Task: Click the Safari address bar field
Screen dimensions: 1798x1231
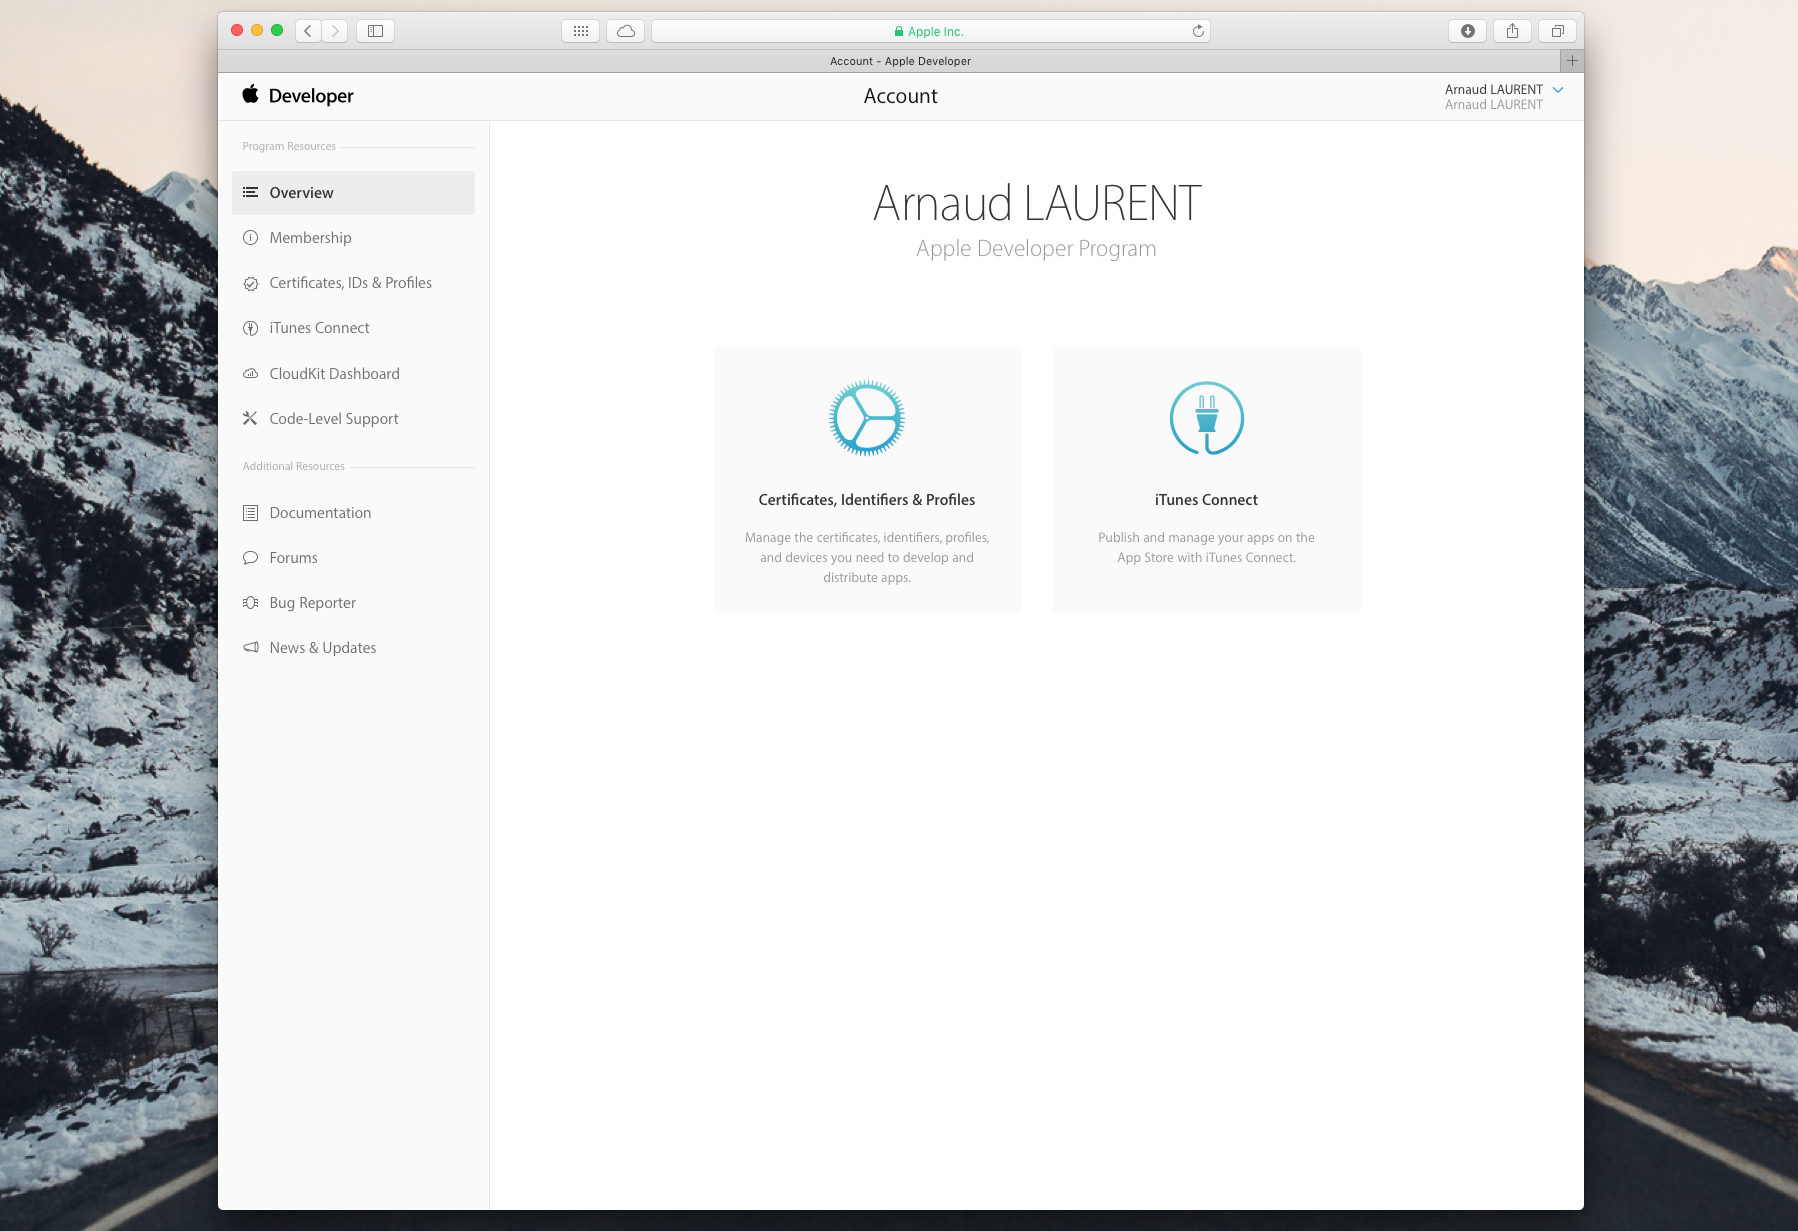Action: 930,31
